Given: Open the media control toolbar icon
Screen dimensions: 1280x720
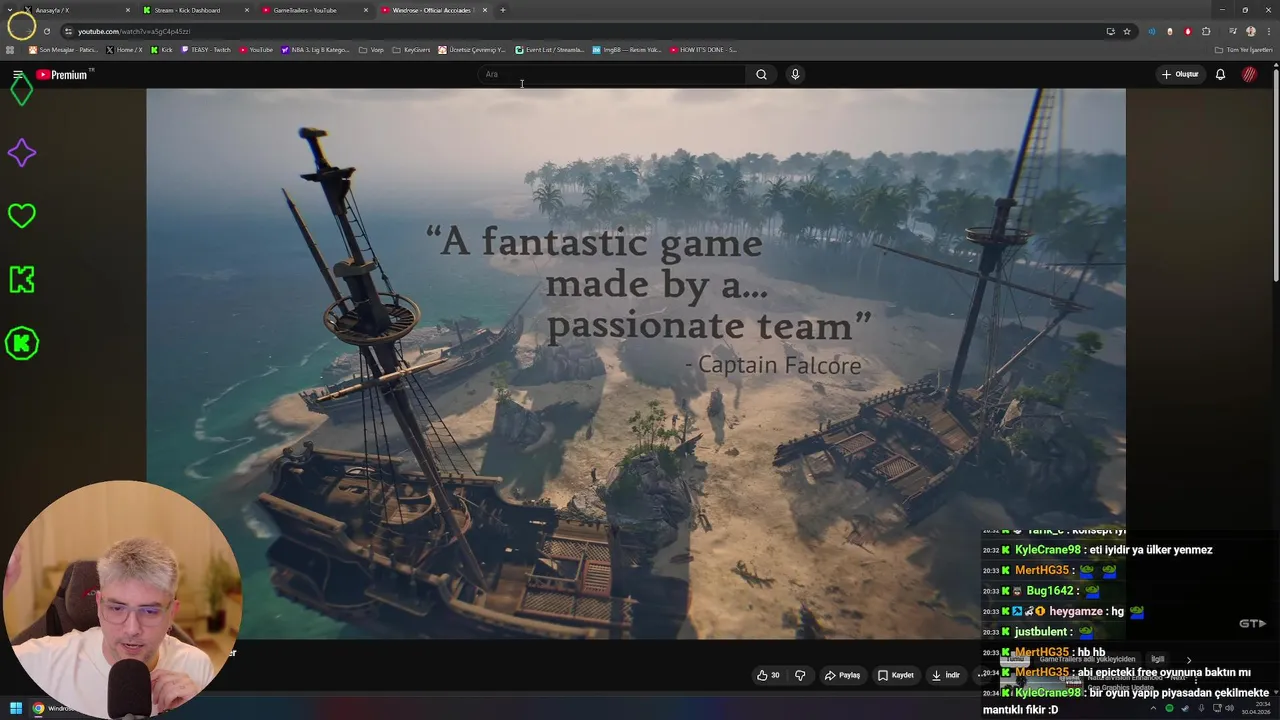Looking at the screenshot, I should click(1233, 31).
